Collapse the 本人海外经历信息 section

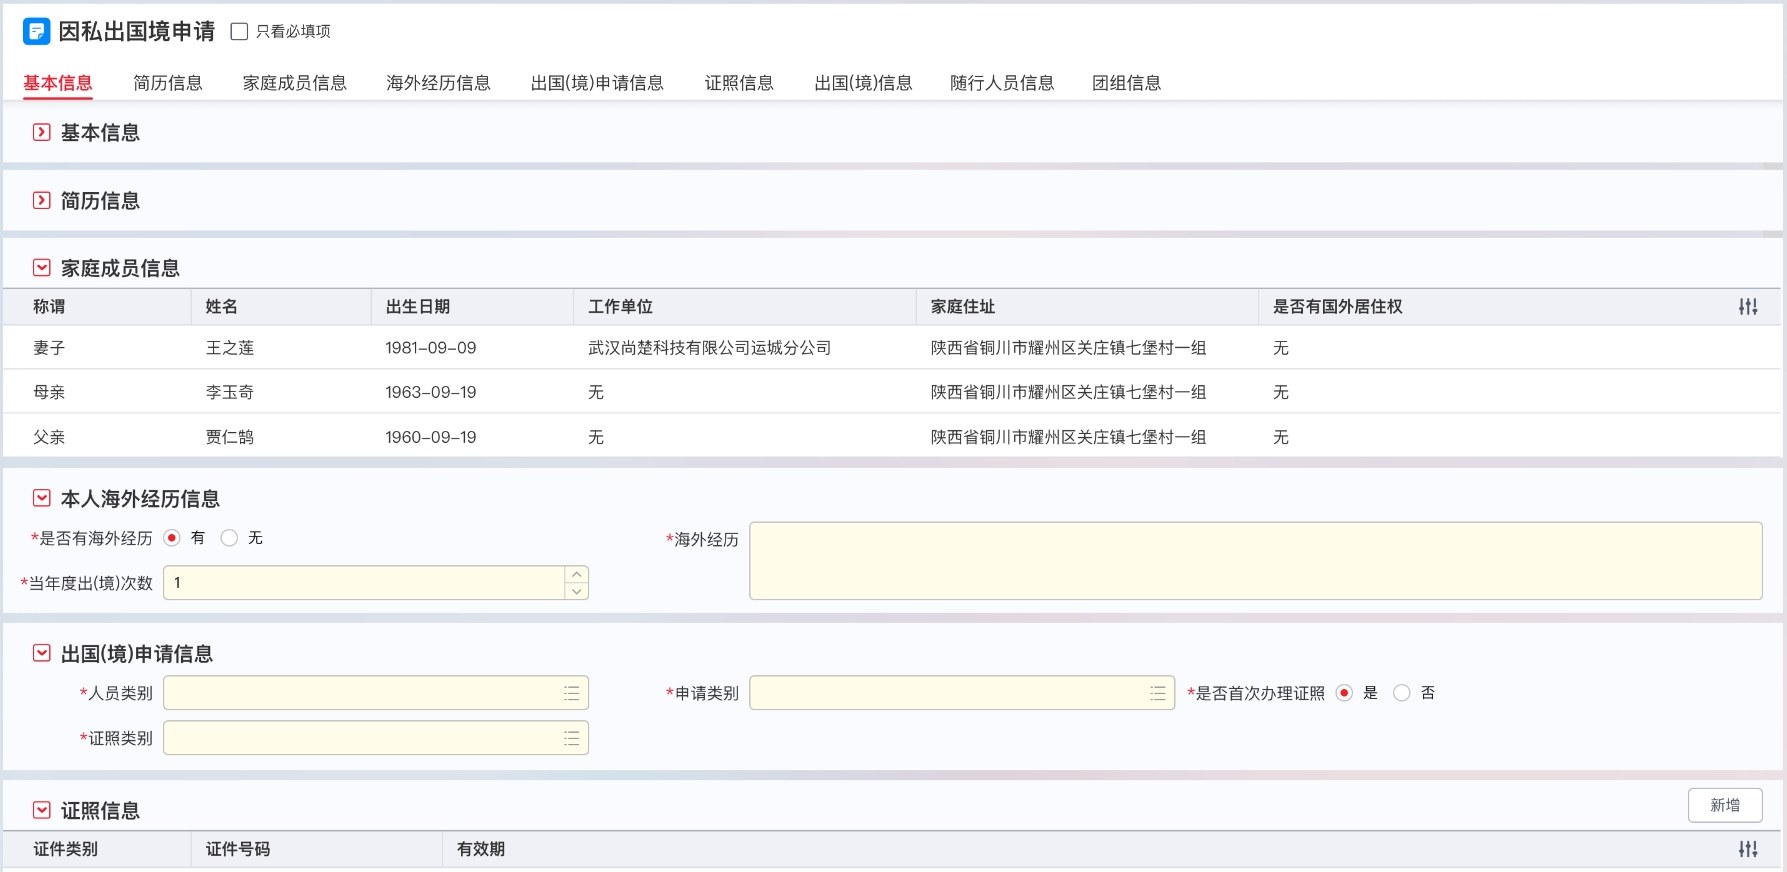[41, 498]
